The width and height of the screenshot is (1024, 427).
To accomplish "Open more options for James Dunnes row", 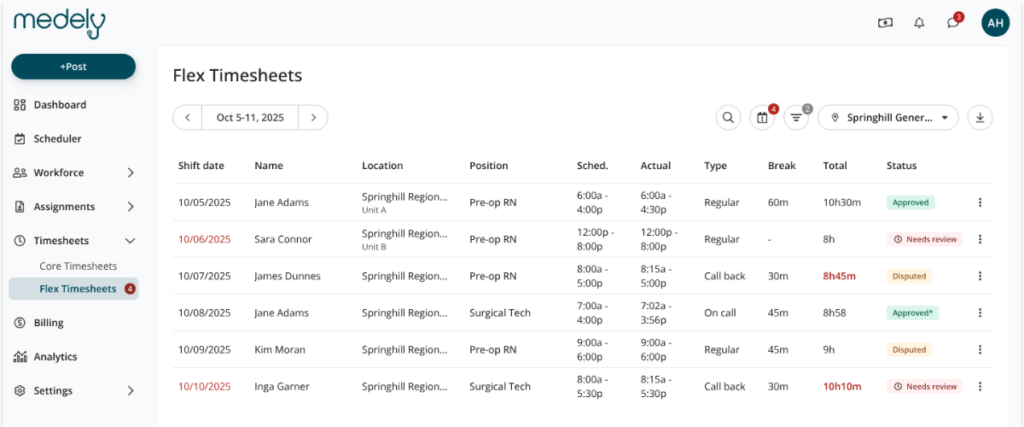I will pyautogui.click(x=980, y=276).
